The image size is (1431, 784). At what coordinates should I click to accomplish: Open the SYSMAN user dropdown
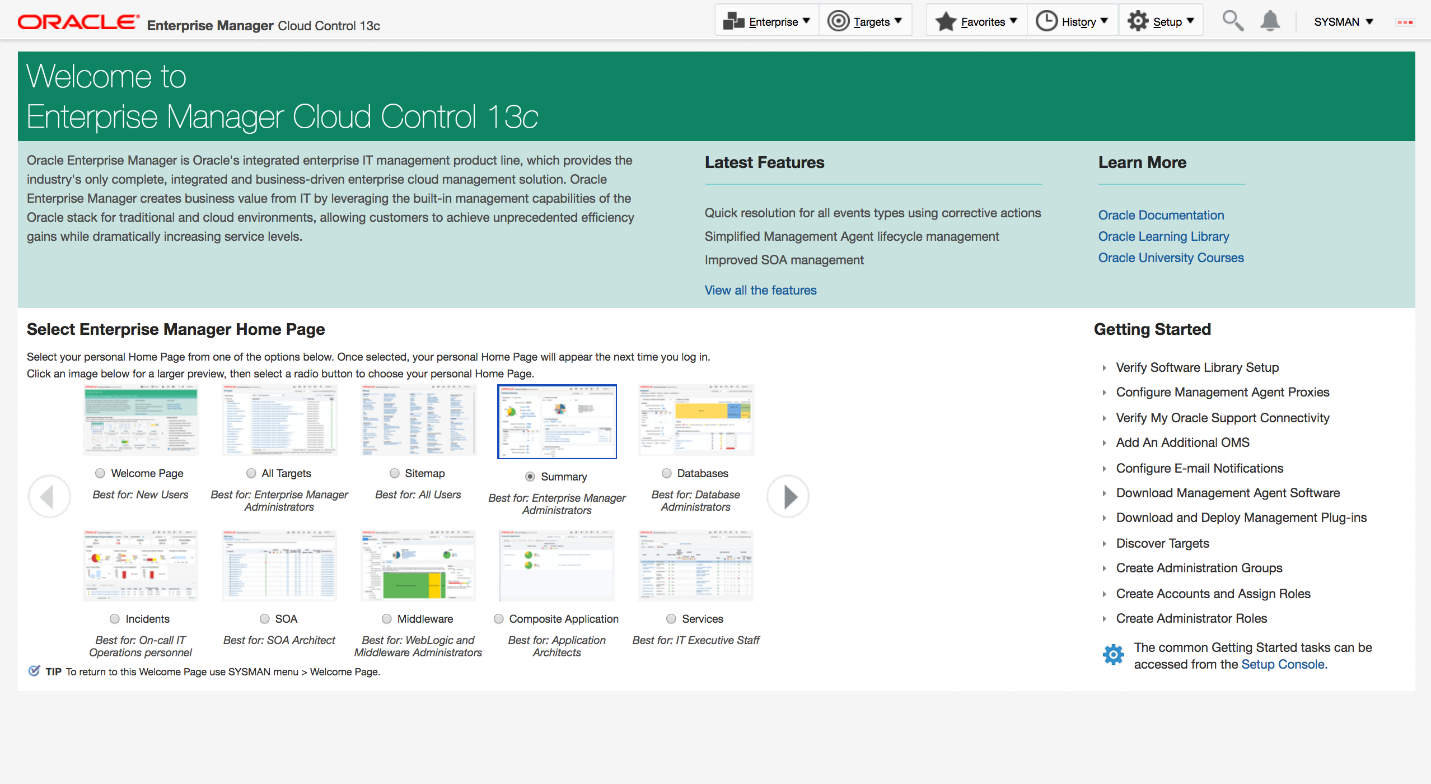(x=1343, y=22)
